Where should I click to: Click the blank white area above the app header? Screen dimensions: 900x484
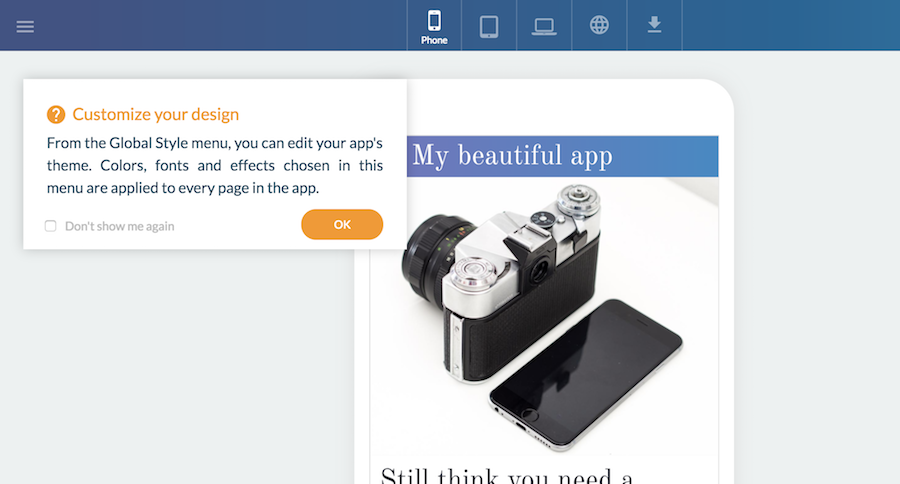[560, 108]
